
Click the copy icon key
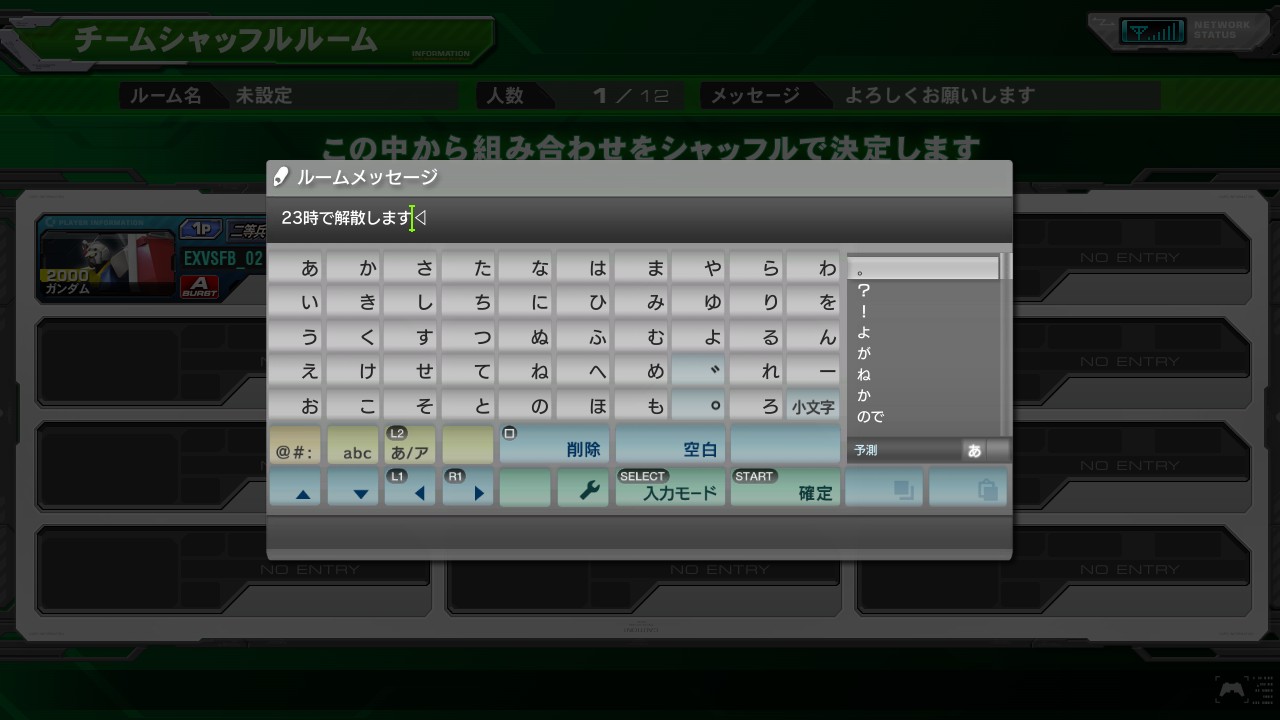[884, 488]
